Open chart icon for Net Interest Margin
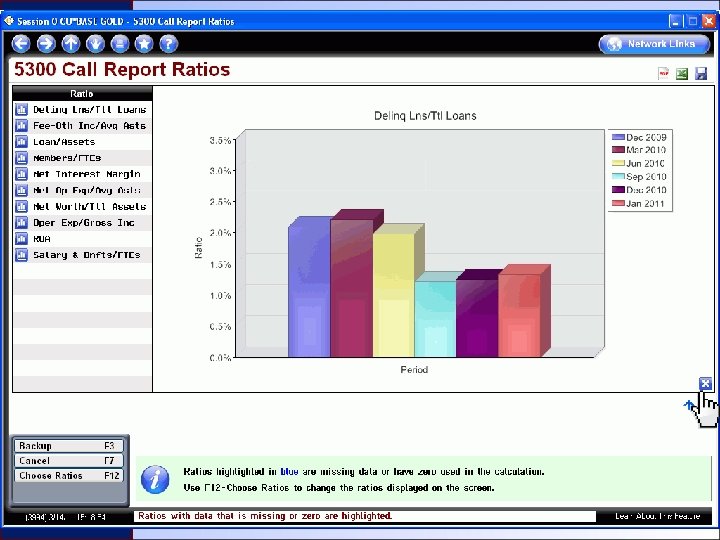 21,174
